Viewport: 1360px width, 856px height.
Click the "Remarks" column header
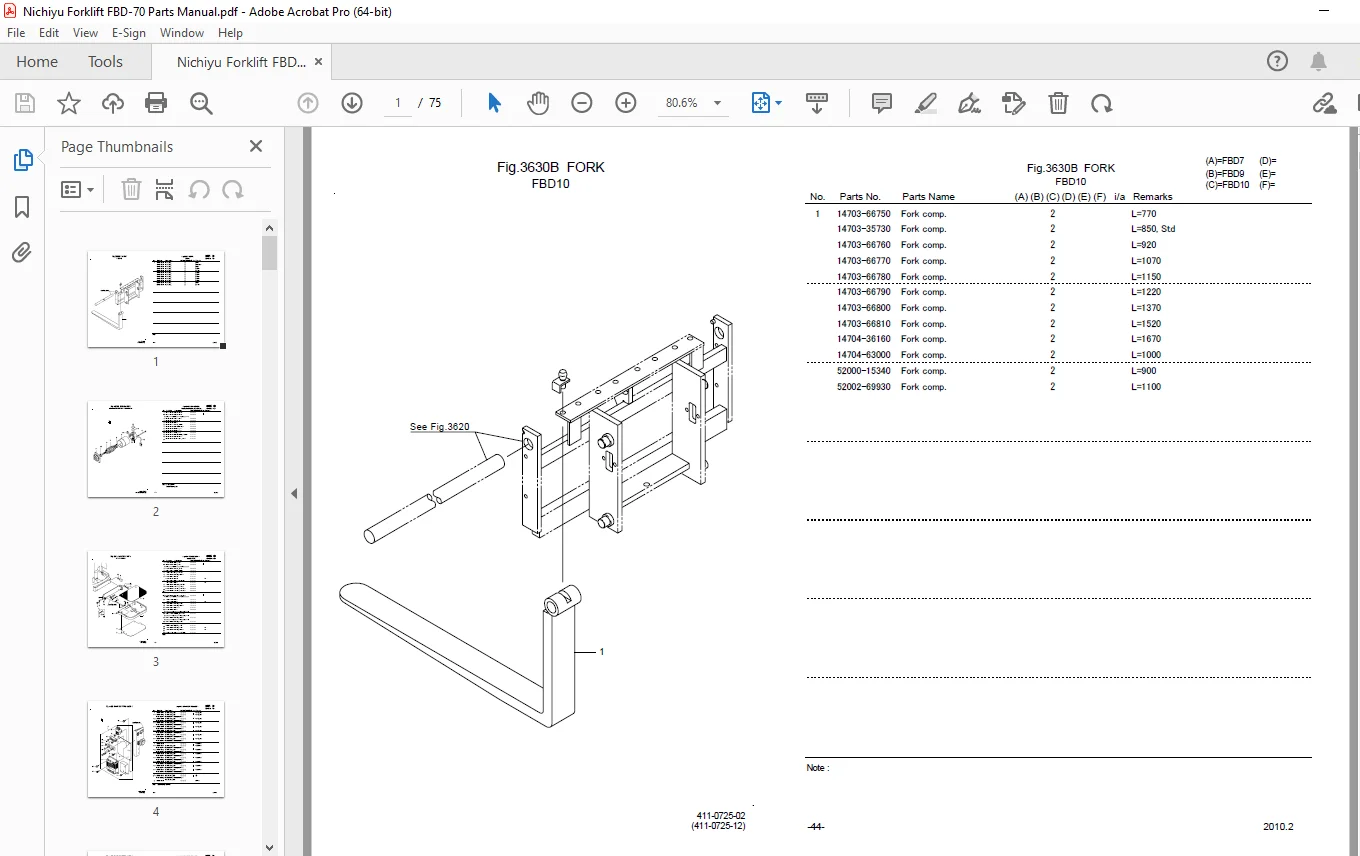[1152, 197]
